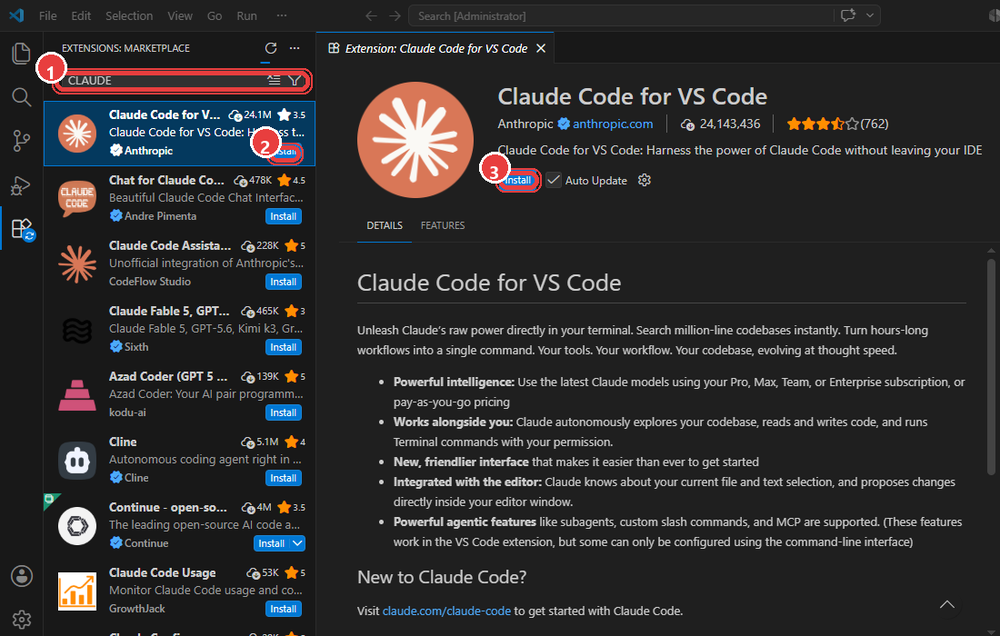Open the anthropic.com publisher link
This screenshot has height=636, width=1000.
[x=612, y=124]
